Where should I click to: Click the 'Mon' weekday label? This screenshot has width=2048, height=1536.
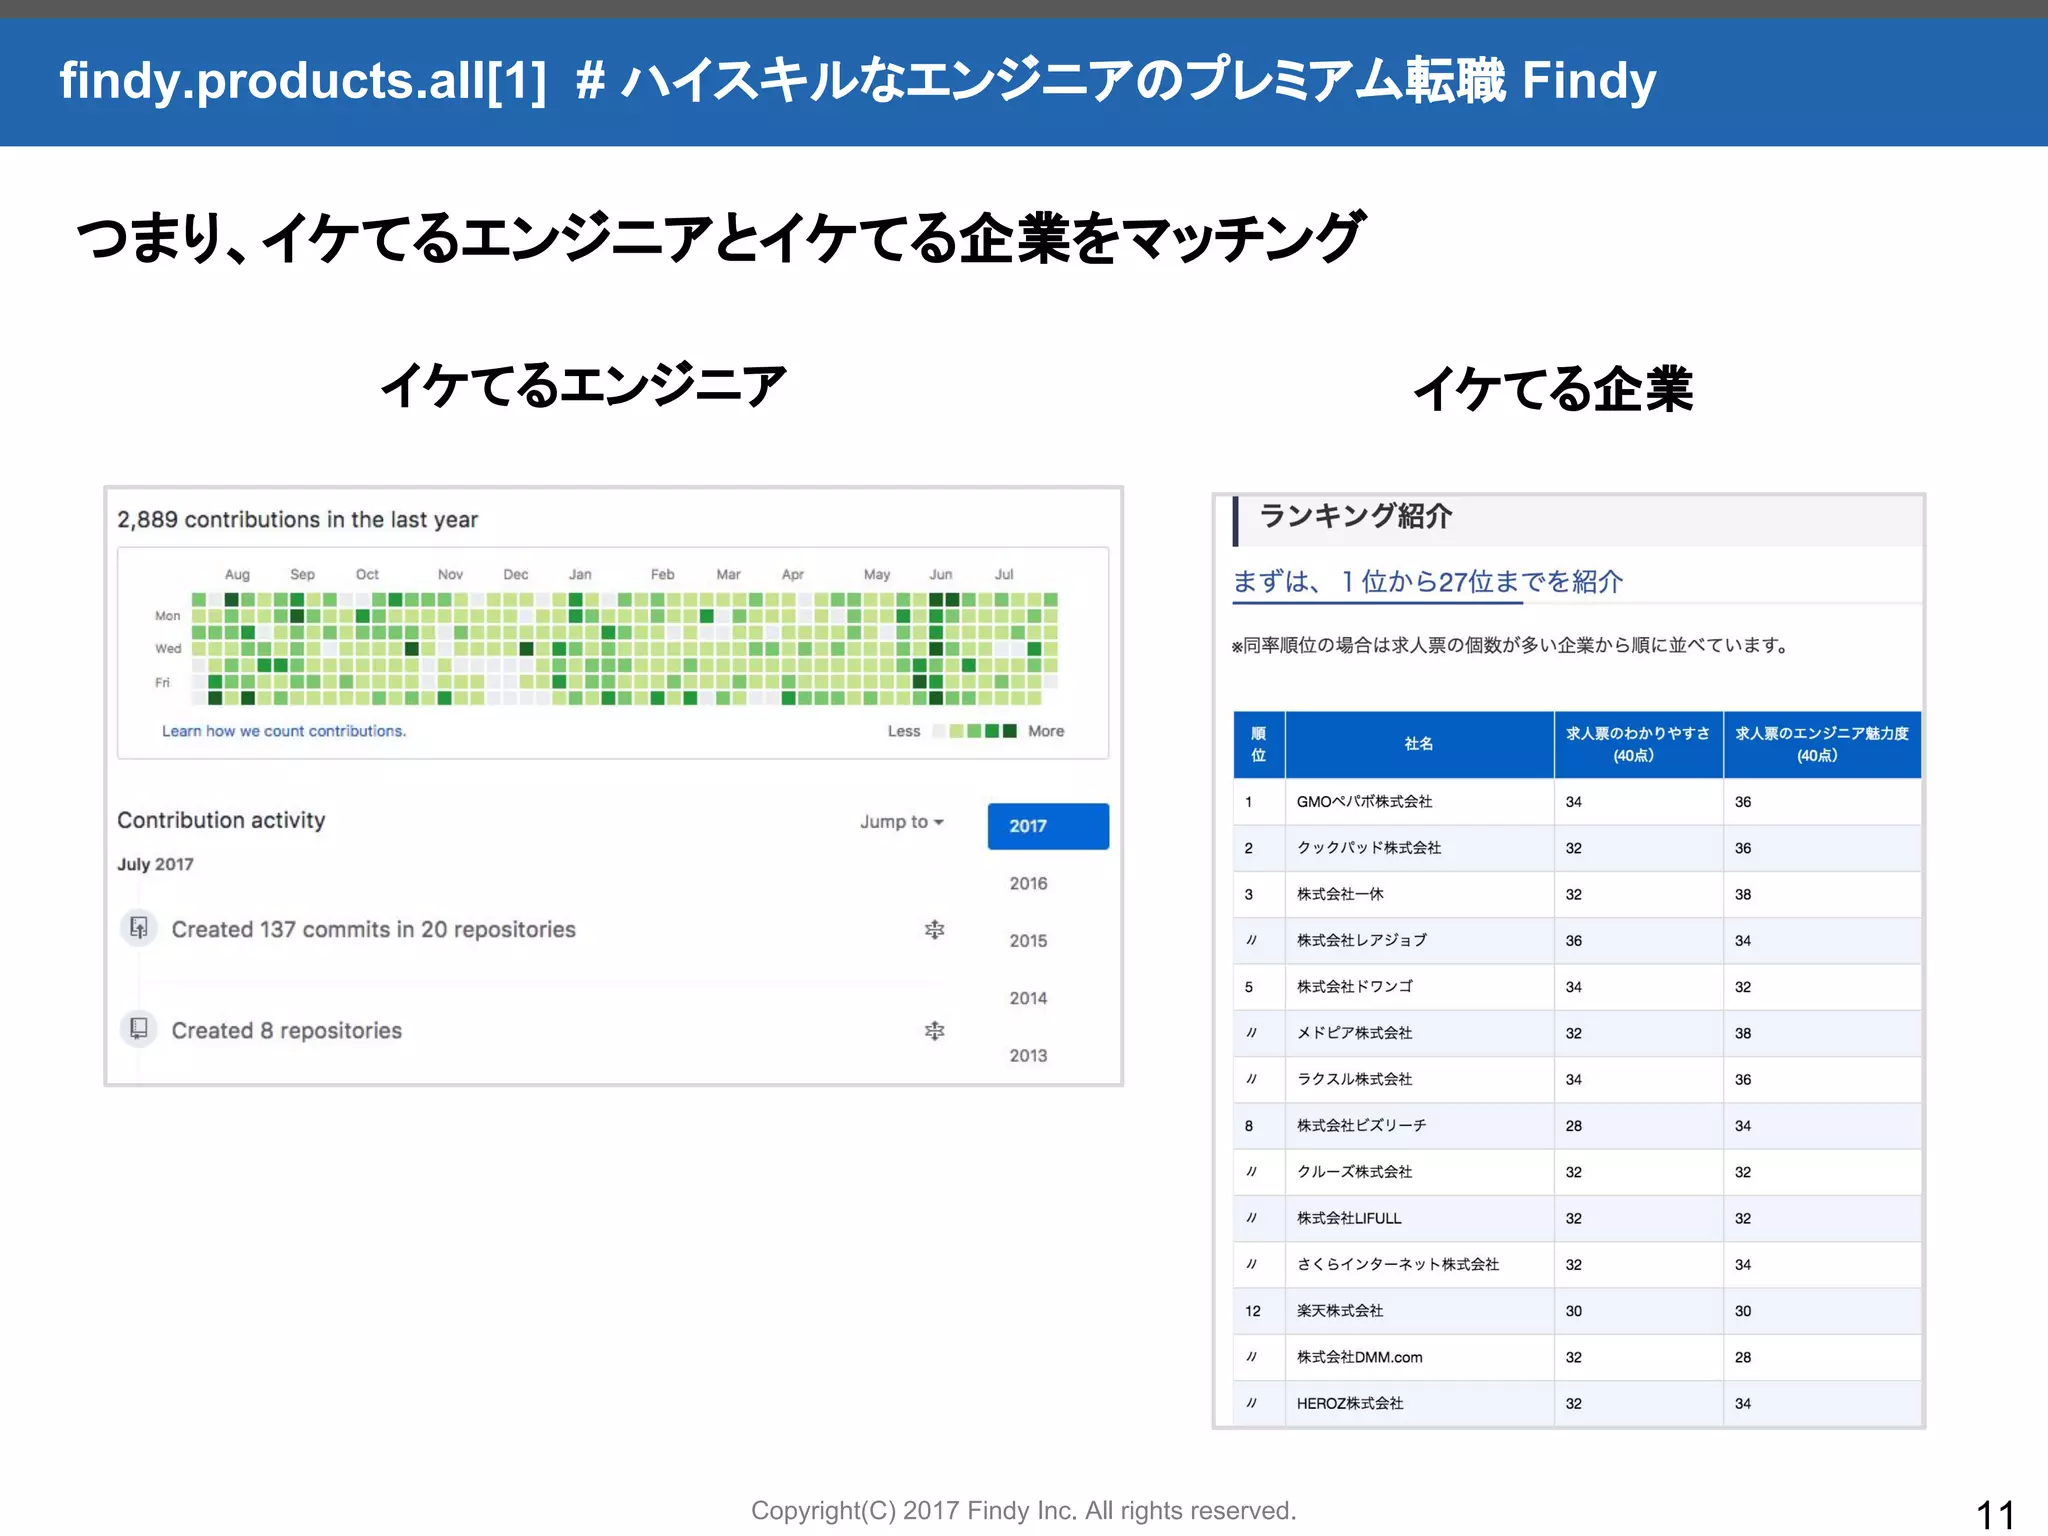click(168, 616)
